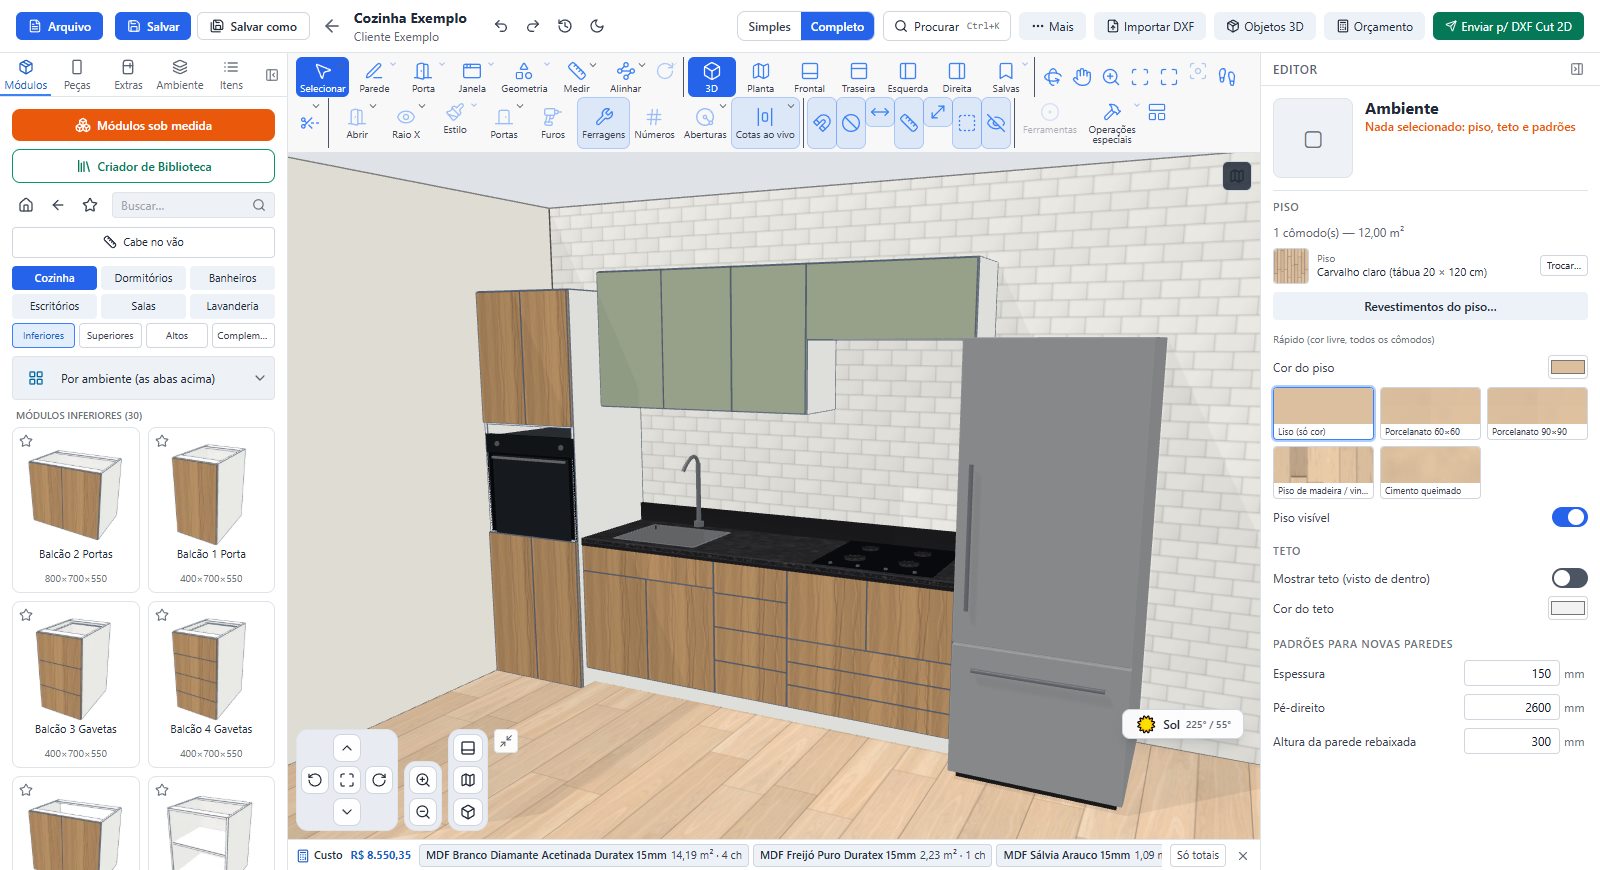Select the Dormitórios category
Viewport: 1600px width, 870px height.
(143, 278)
